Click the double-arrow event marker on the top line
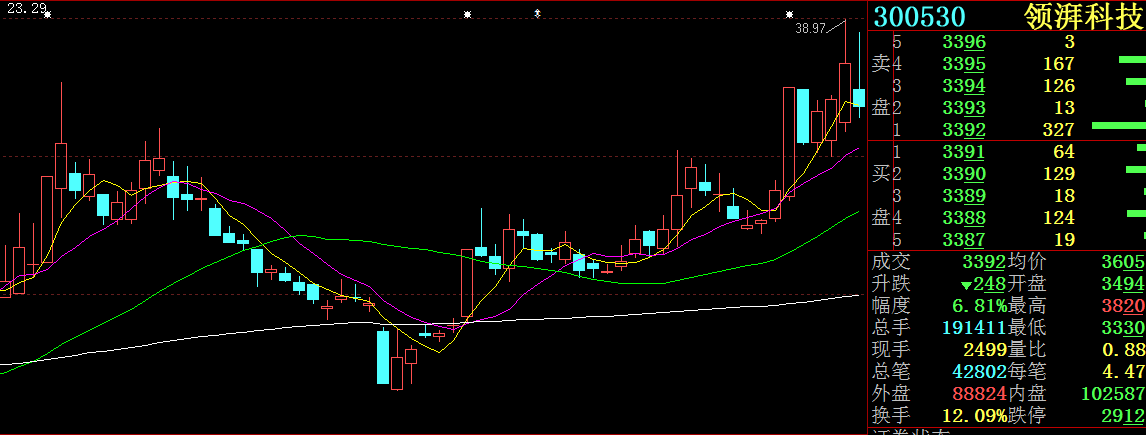Viewport: 1146px width, 435px height. click(x=538, y=13)
